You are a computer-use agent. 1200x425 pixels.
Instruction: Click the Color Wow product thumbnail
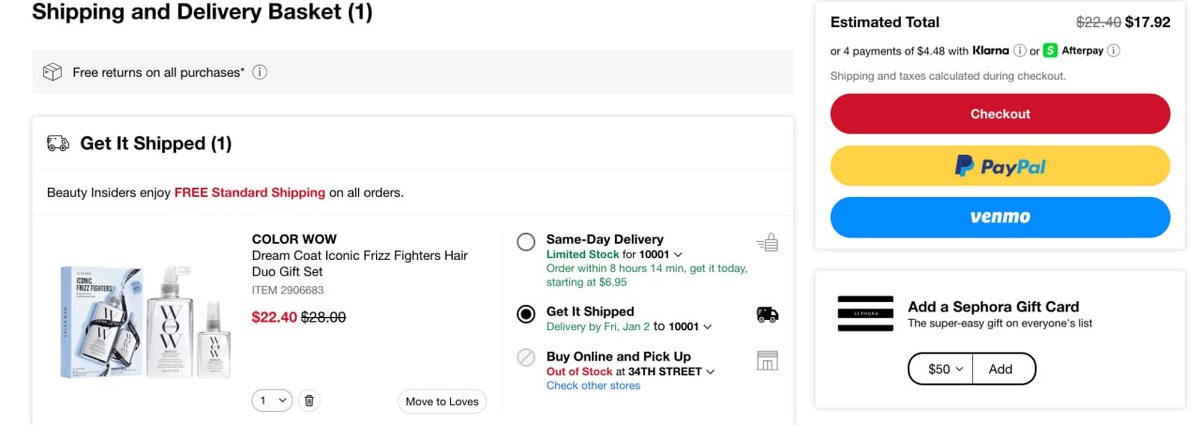tap(146, 321)
